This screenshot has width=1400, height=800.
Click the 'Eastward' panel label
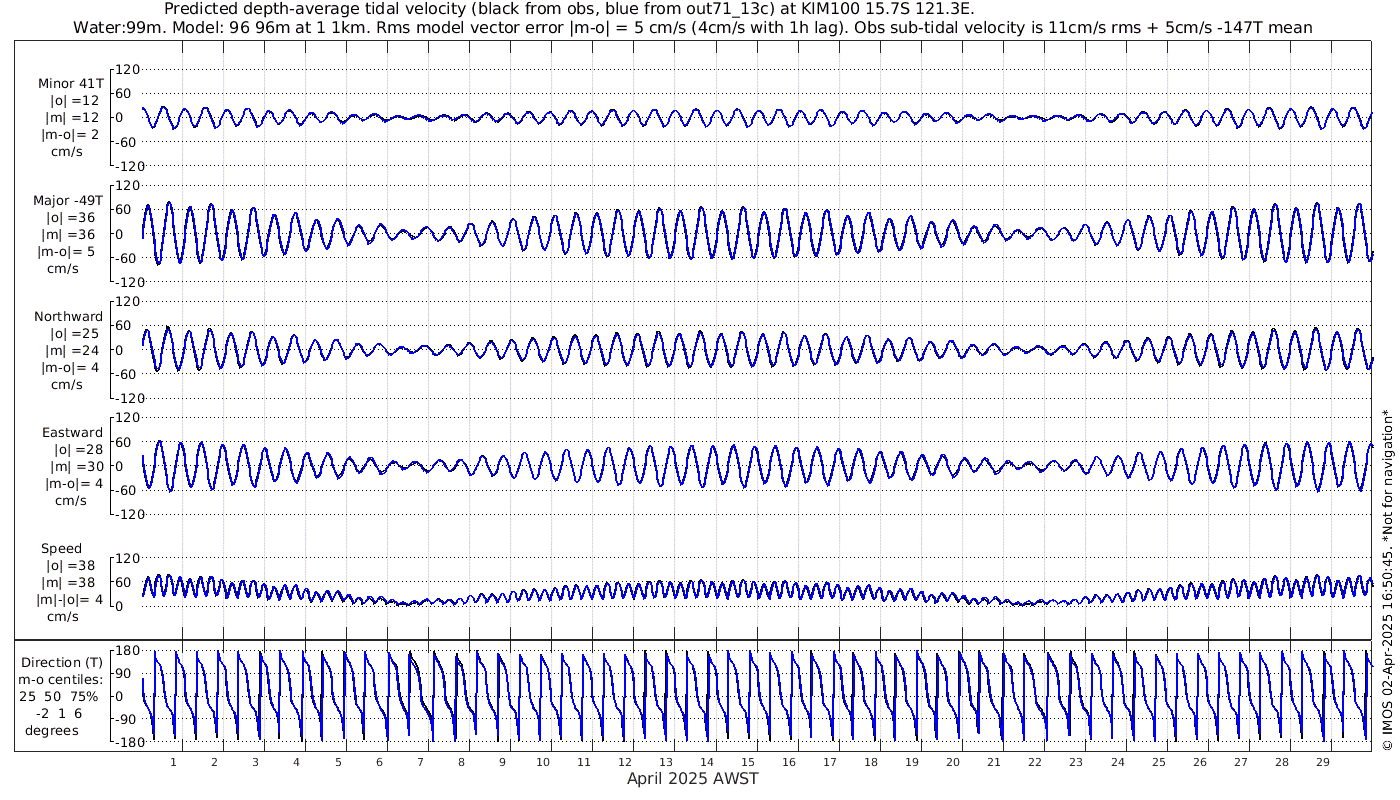tap(72, 432)
